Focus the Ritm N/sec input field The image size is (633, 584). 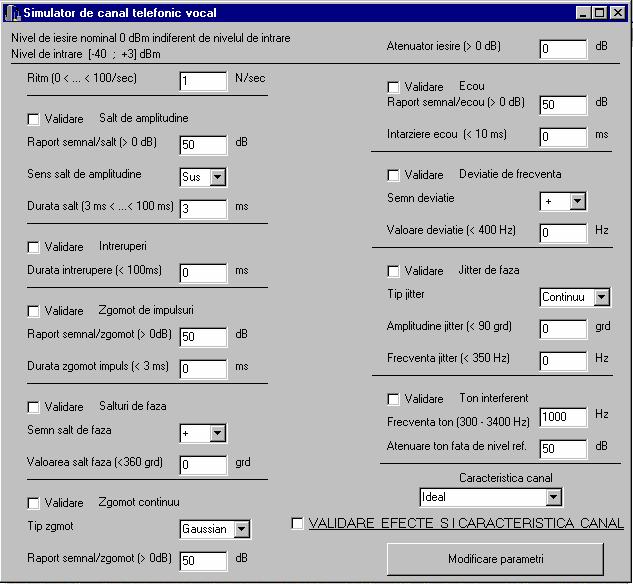pyautogui.click(x=203, y=81)
